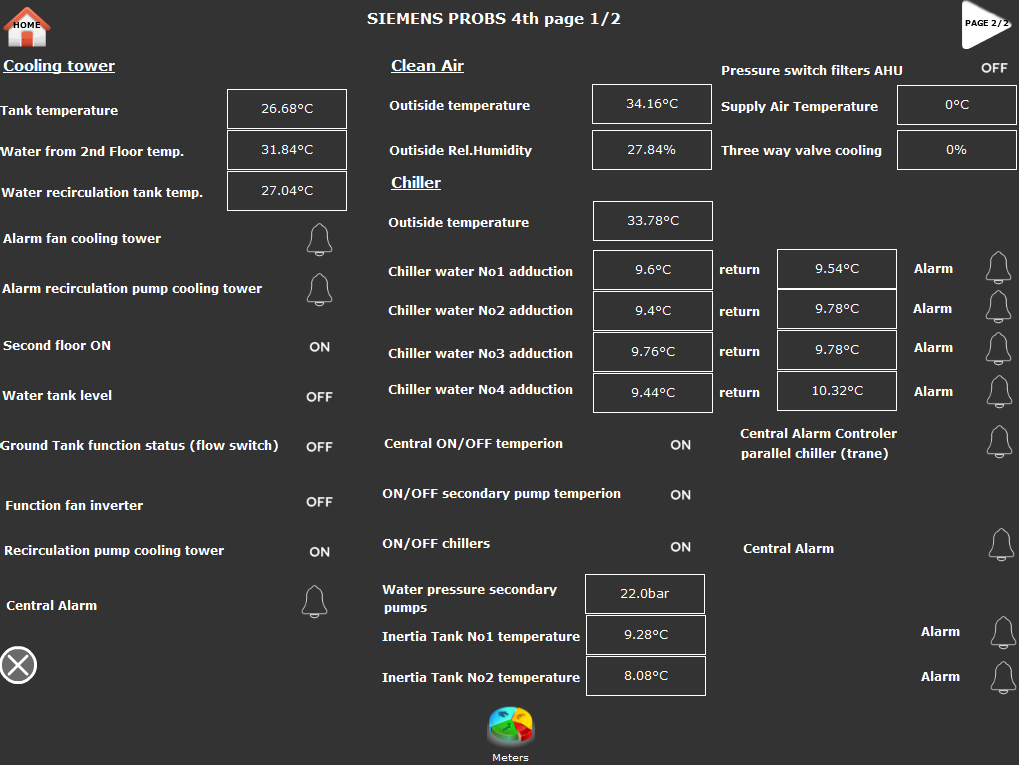Viewport: 1019px width, 765px height.
Task: Click alarm bell for fan cooling tower
Action: (x=319, y=240)
